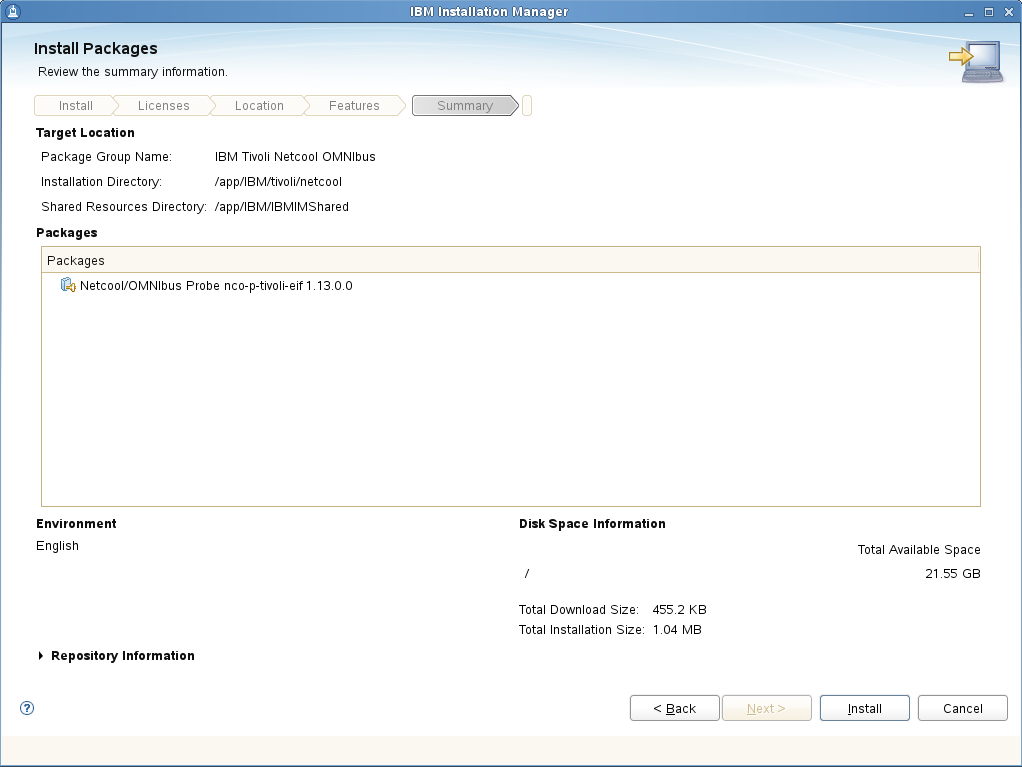The height and width of the screenshot is (767, 1022).
Task: Click the Disk Space Information heading
Action: pyautogui.click(x=592, y=524)
